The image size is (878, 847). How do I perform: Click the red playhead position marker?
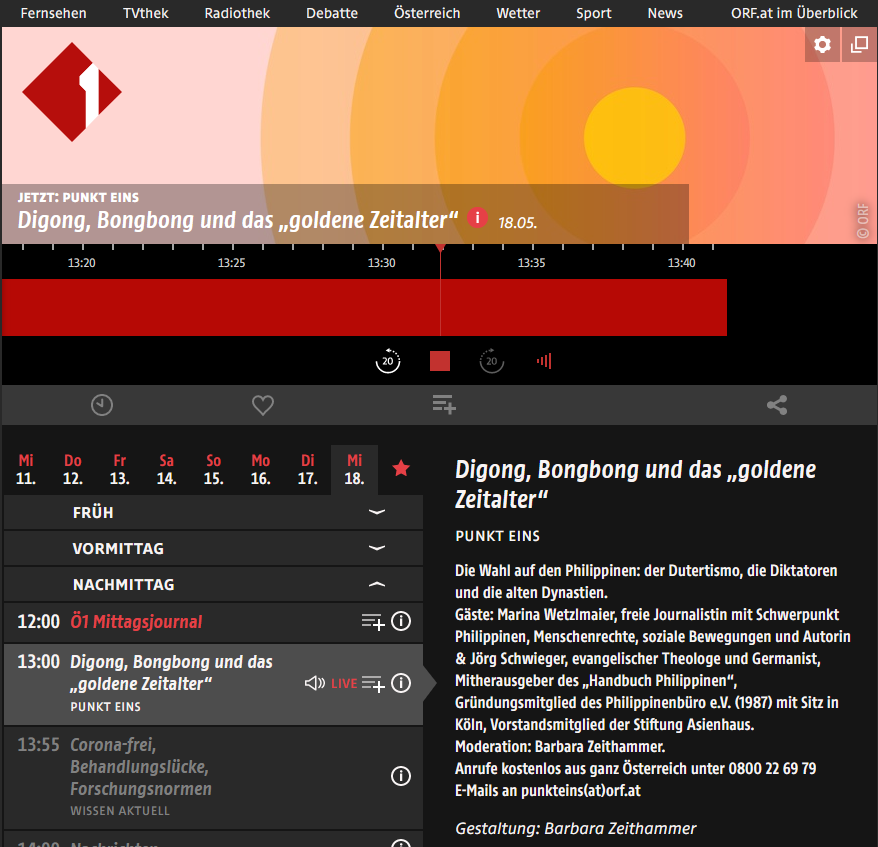441,247
